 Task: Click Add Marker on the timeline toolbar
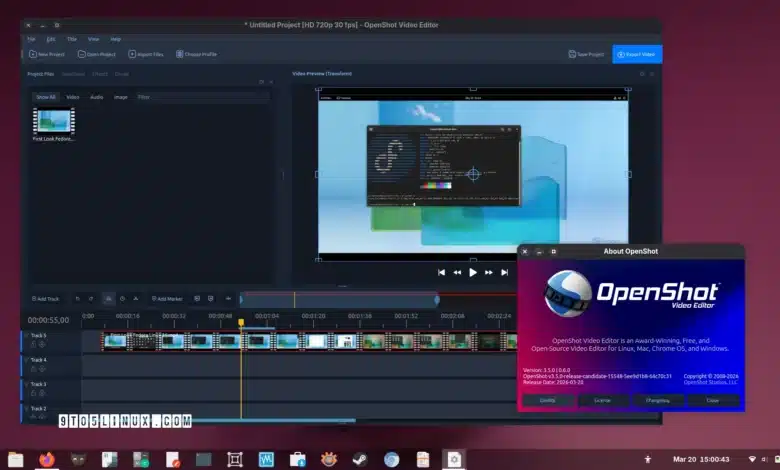[167, 299]
